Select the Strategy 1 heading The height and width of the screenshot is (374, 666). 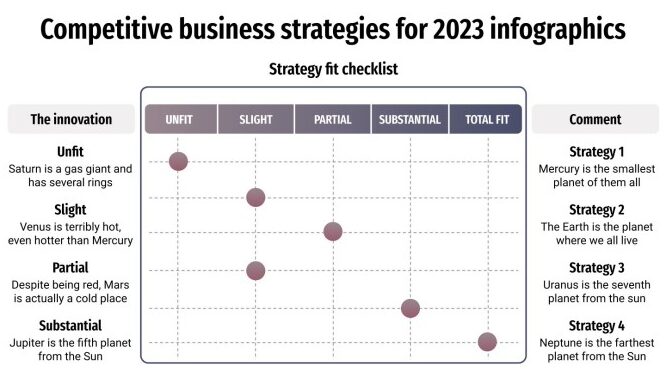596,152
